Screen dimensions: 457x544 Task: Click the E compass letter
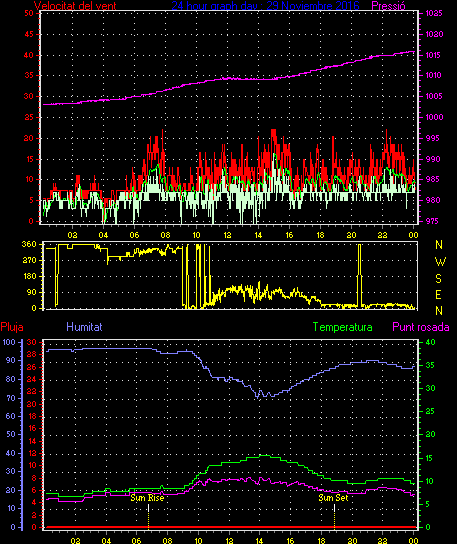[x=438, y=295]
